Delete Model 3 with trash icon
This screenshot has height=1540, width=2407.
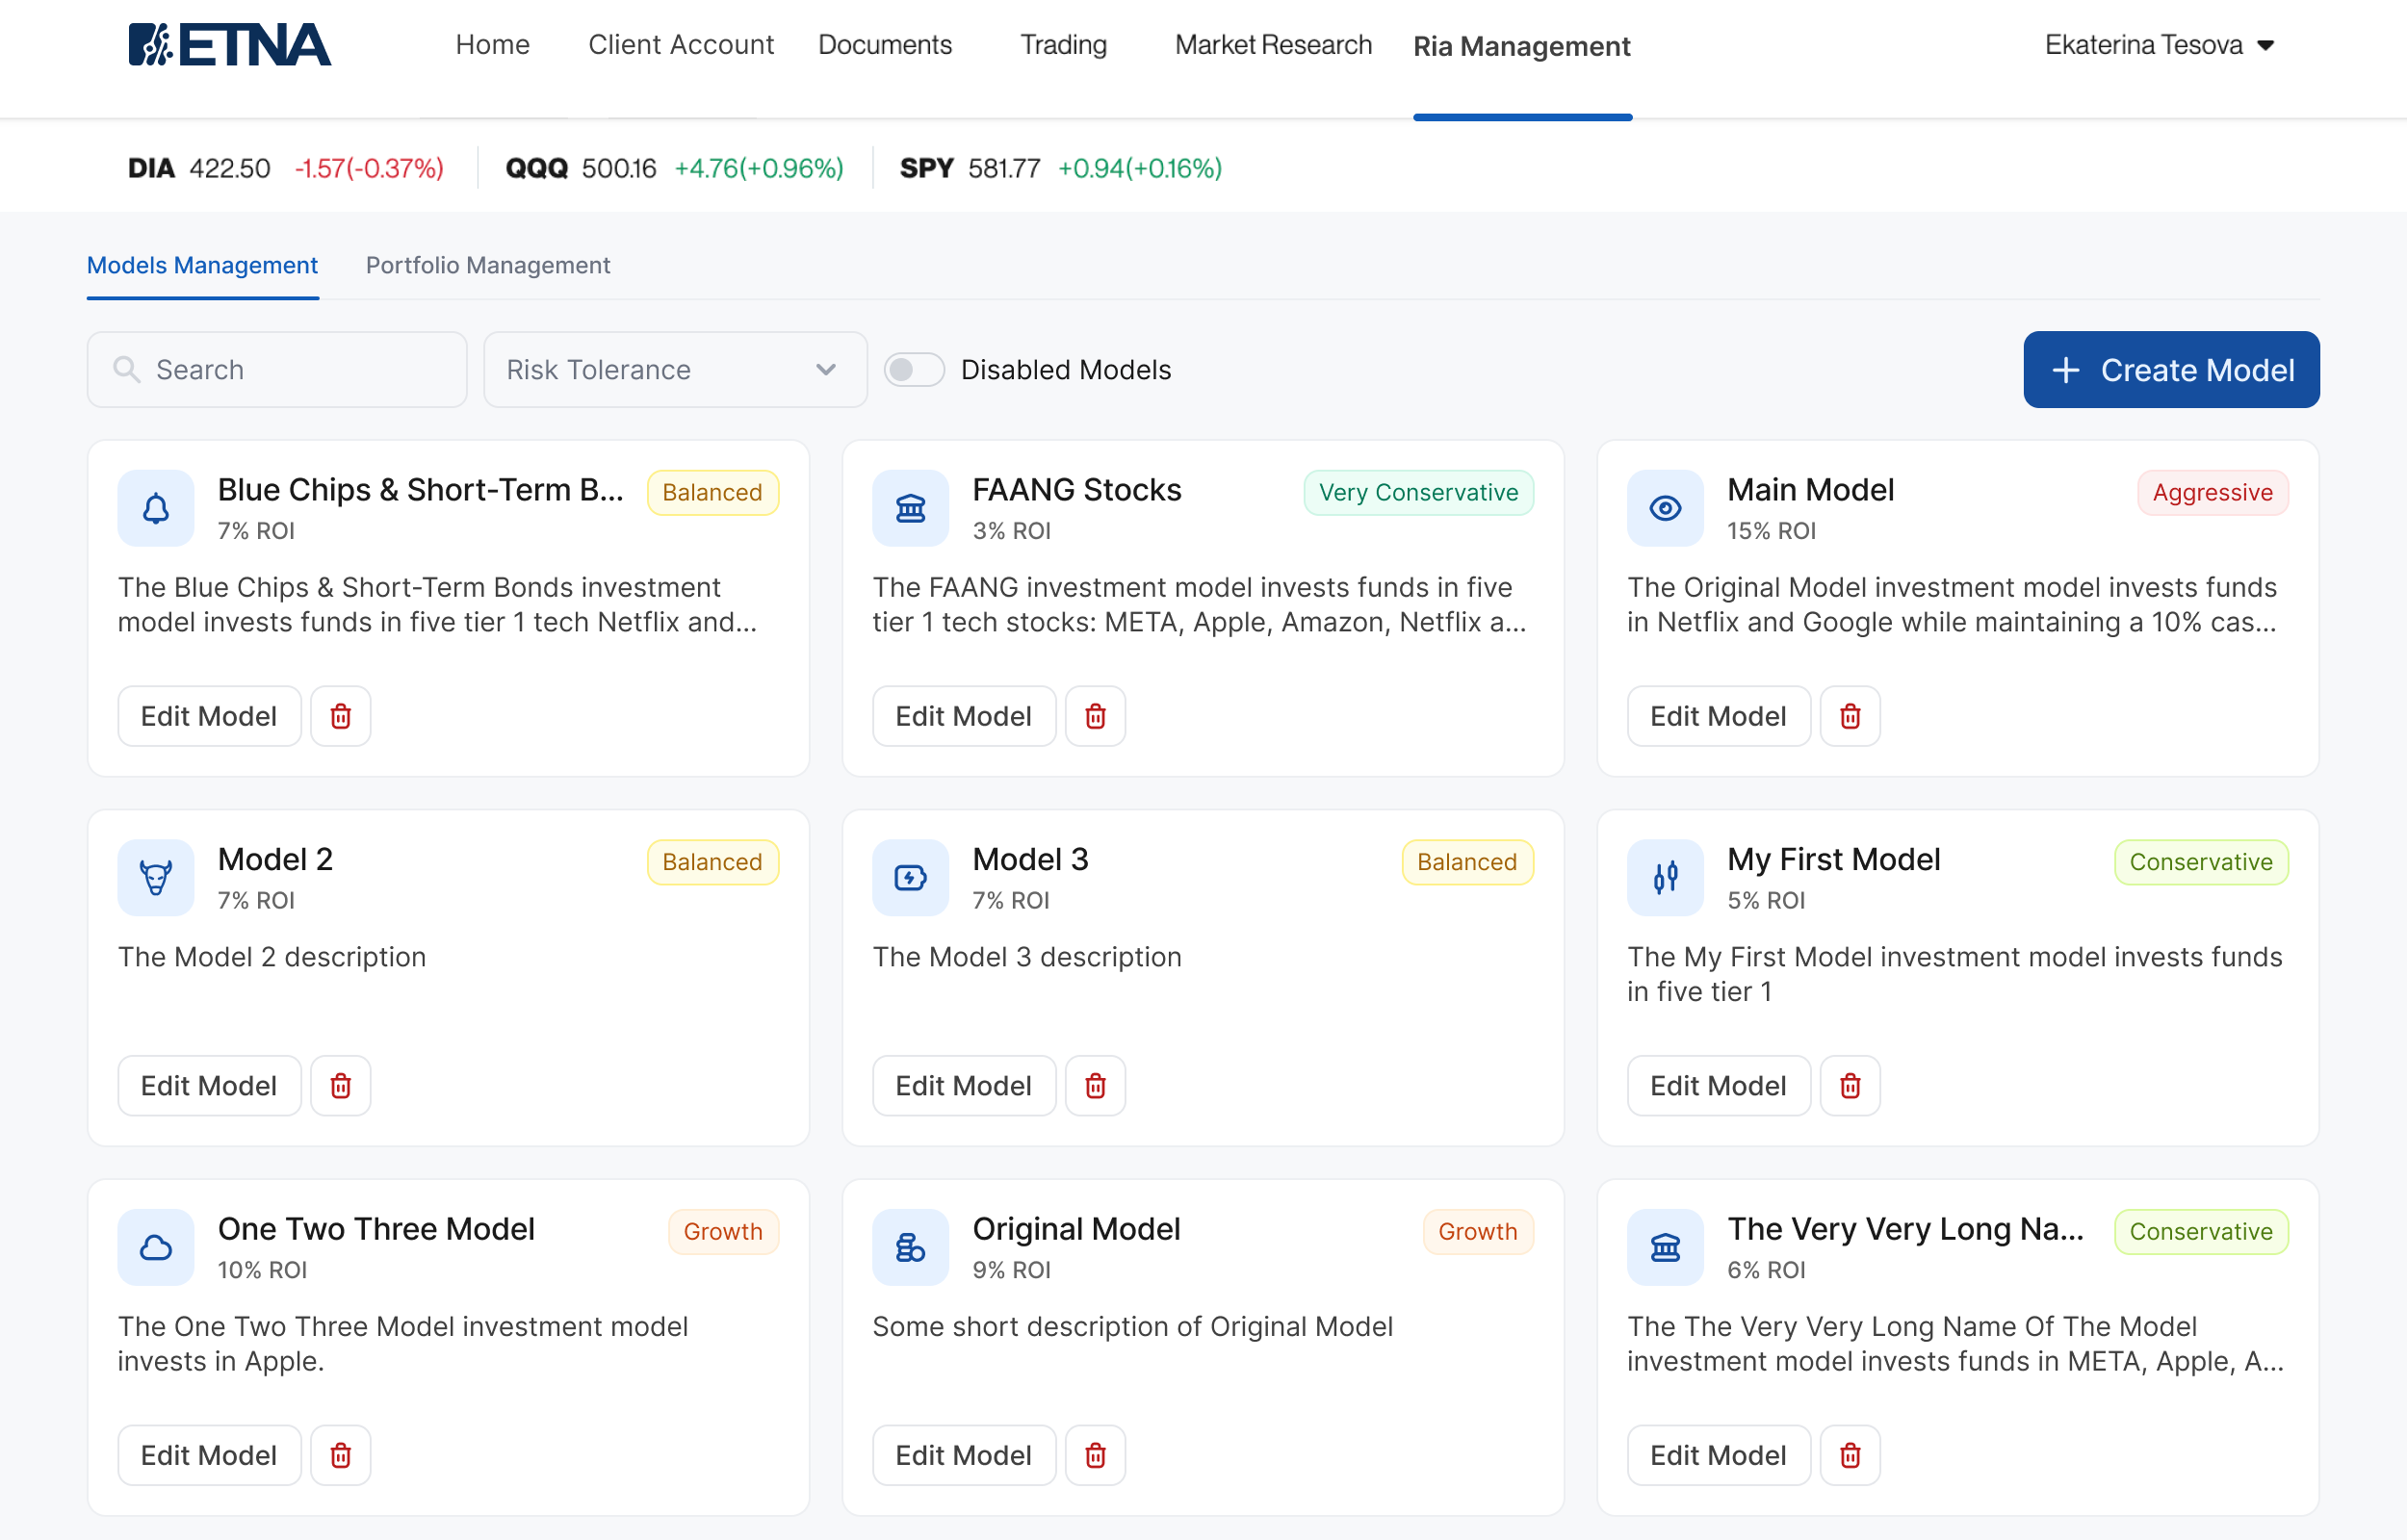pyautogui.click(x=1095, y=1085)
